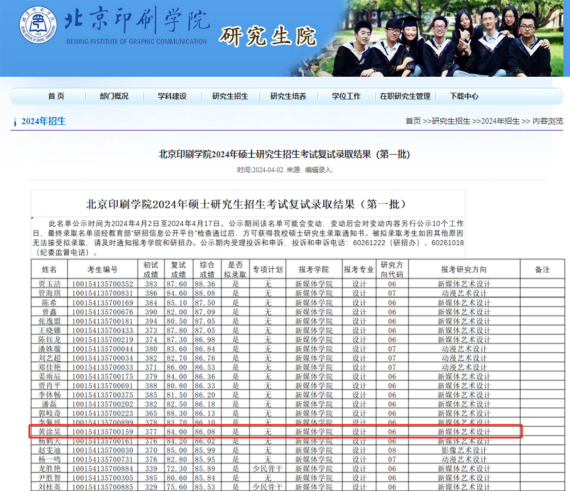The image size is (570, 492).
Task: Click exam number 100154135700375
Action: pos(103,395)
